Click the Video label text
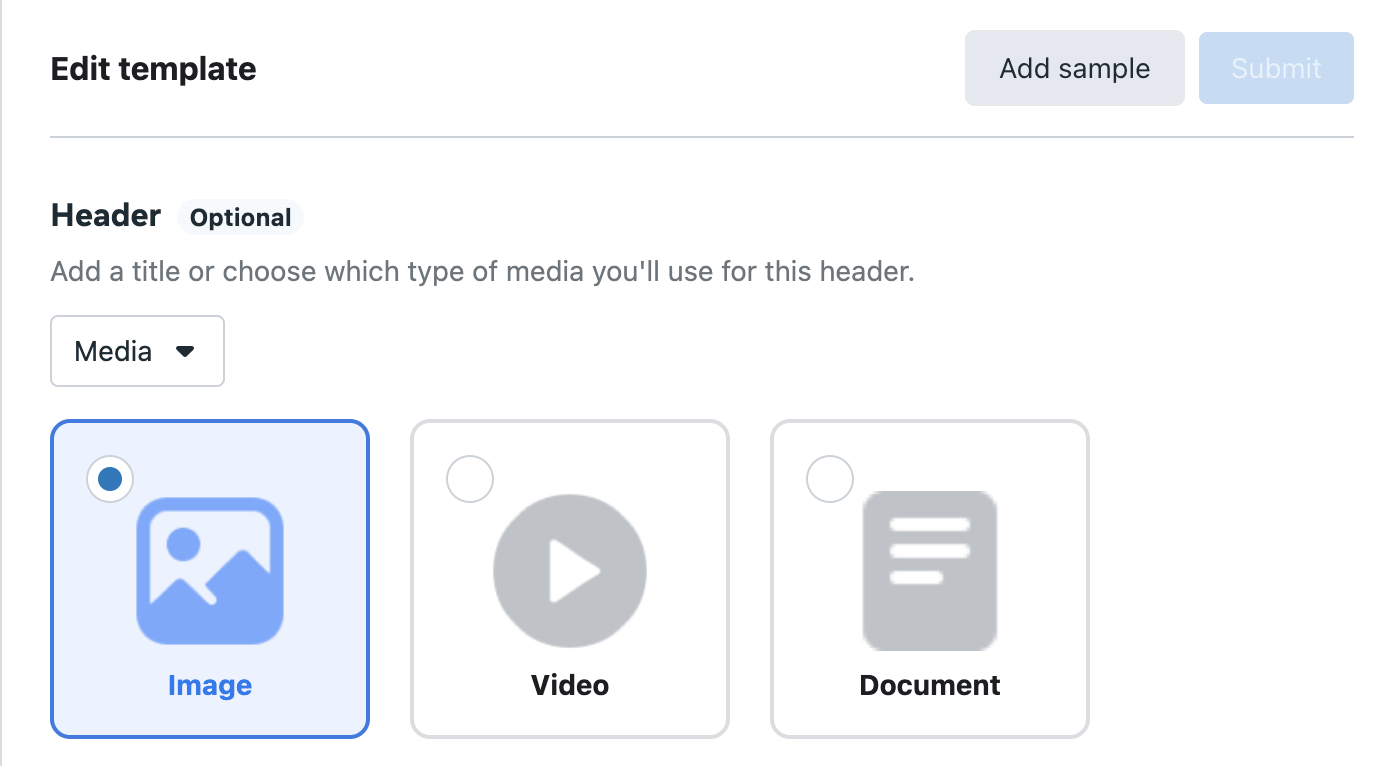This screenshot has width=1400, height=766. point(570,686)
